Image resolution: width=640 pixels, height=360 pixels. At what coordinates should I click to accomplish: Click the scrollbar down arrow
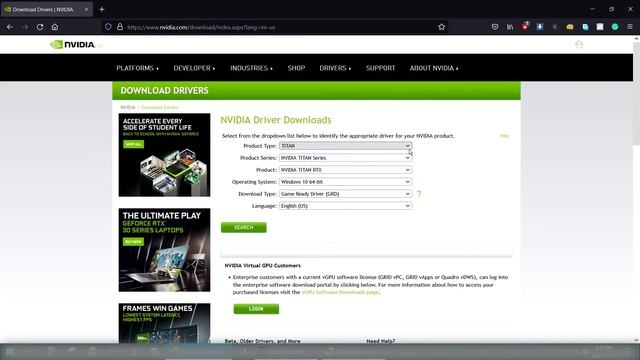point(636,340)
